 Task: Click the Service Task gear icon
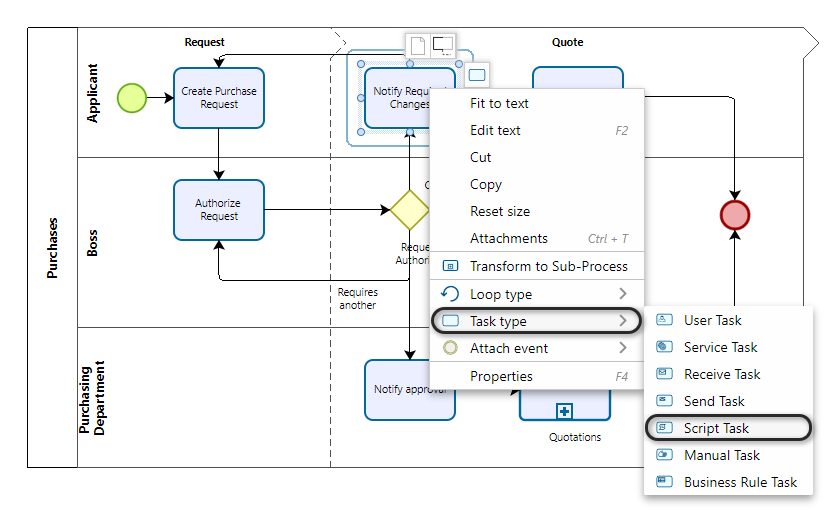pyautogui.click(x=664, y=347)
